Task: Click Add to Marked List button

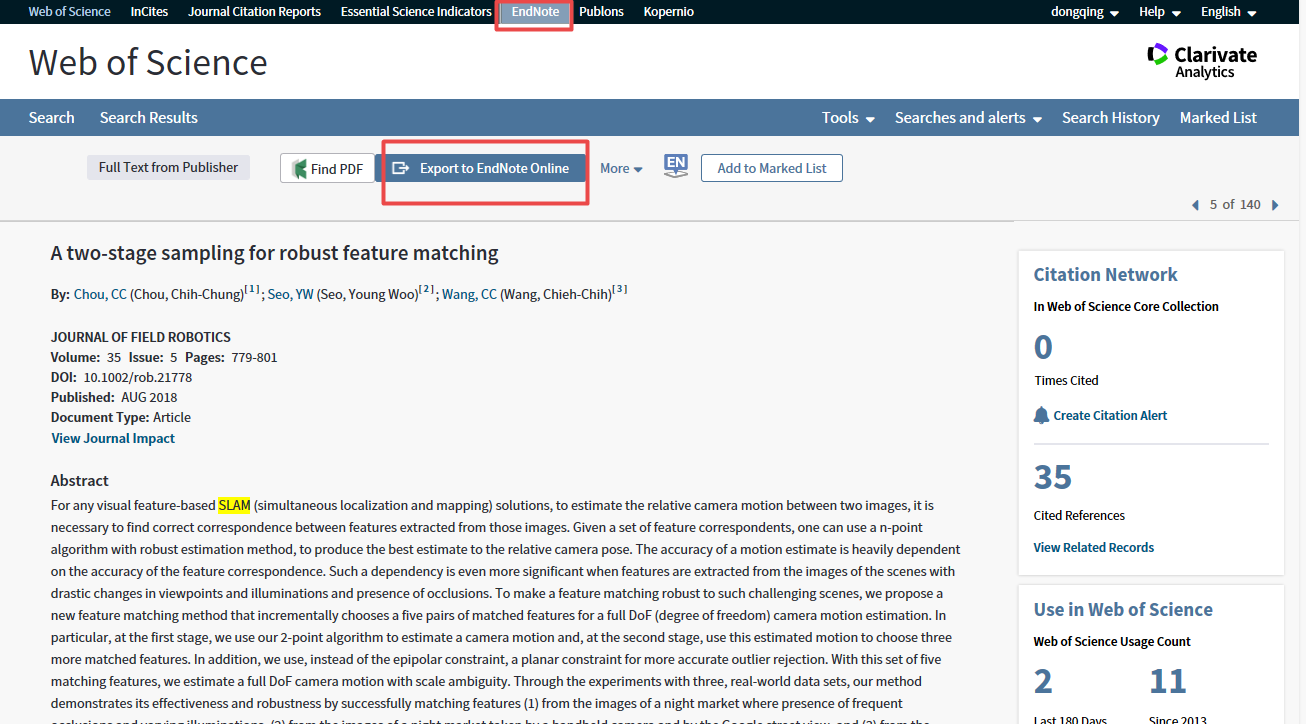Action: 772,168
